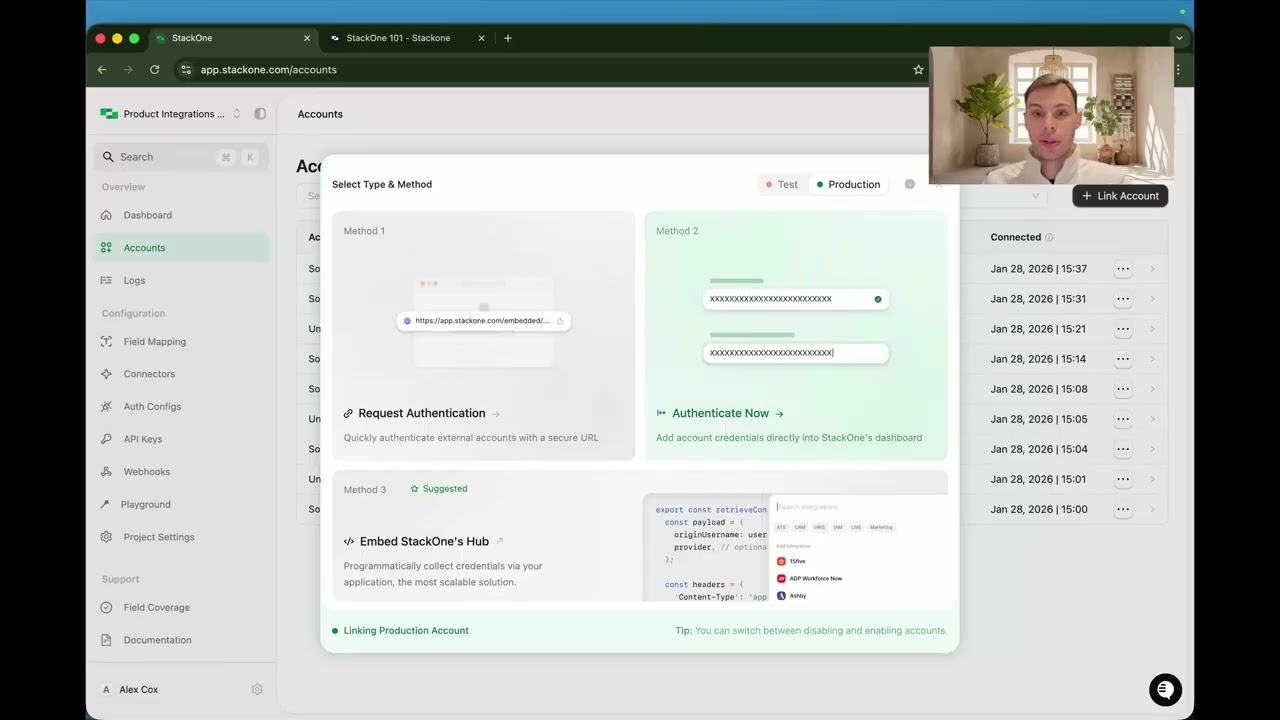Open row menu for Jan 28, 2026 | 15:04

point(1123,449)
